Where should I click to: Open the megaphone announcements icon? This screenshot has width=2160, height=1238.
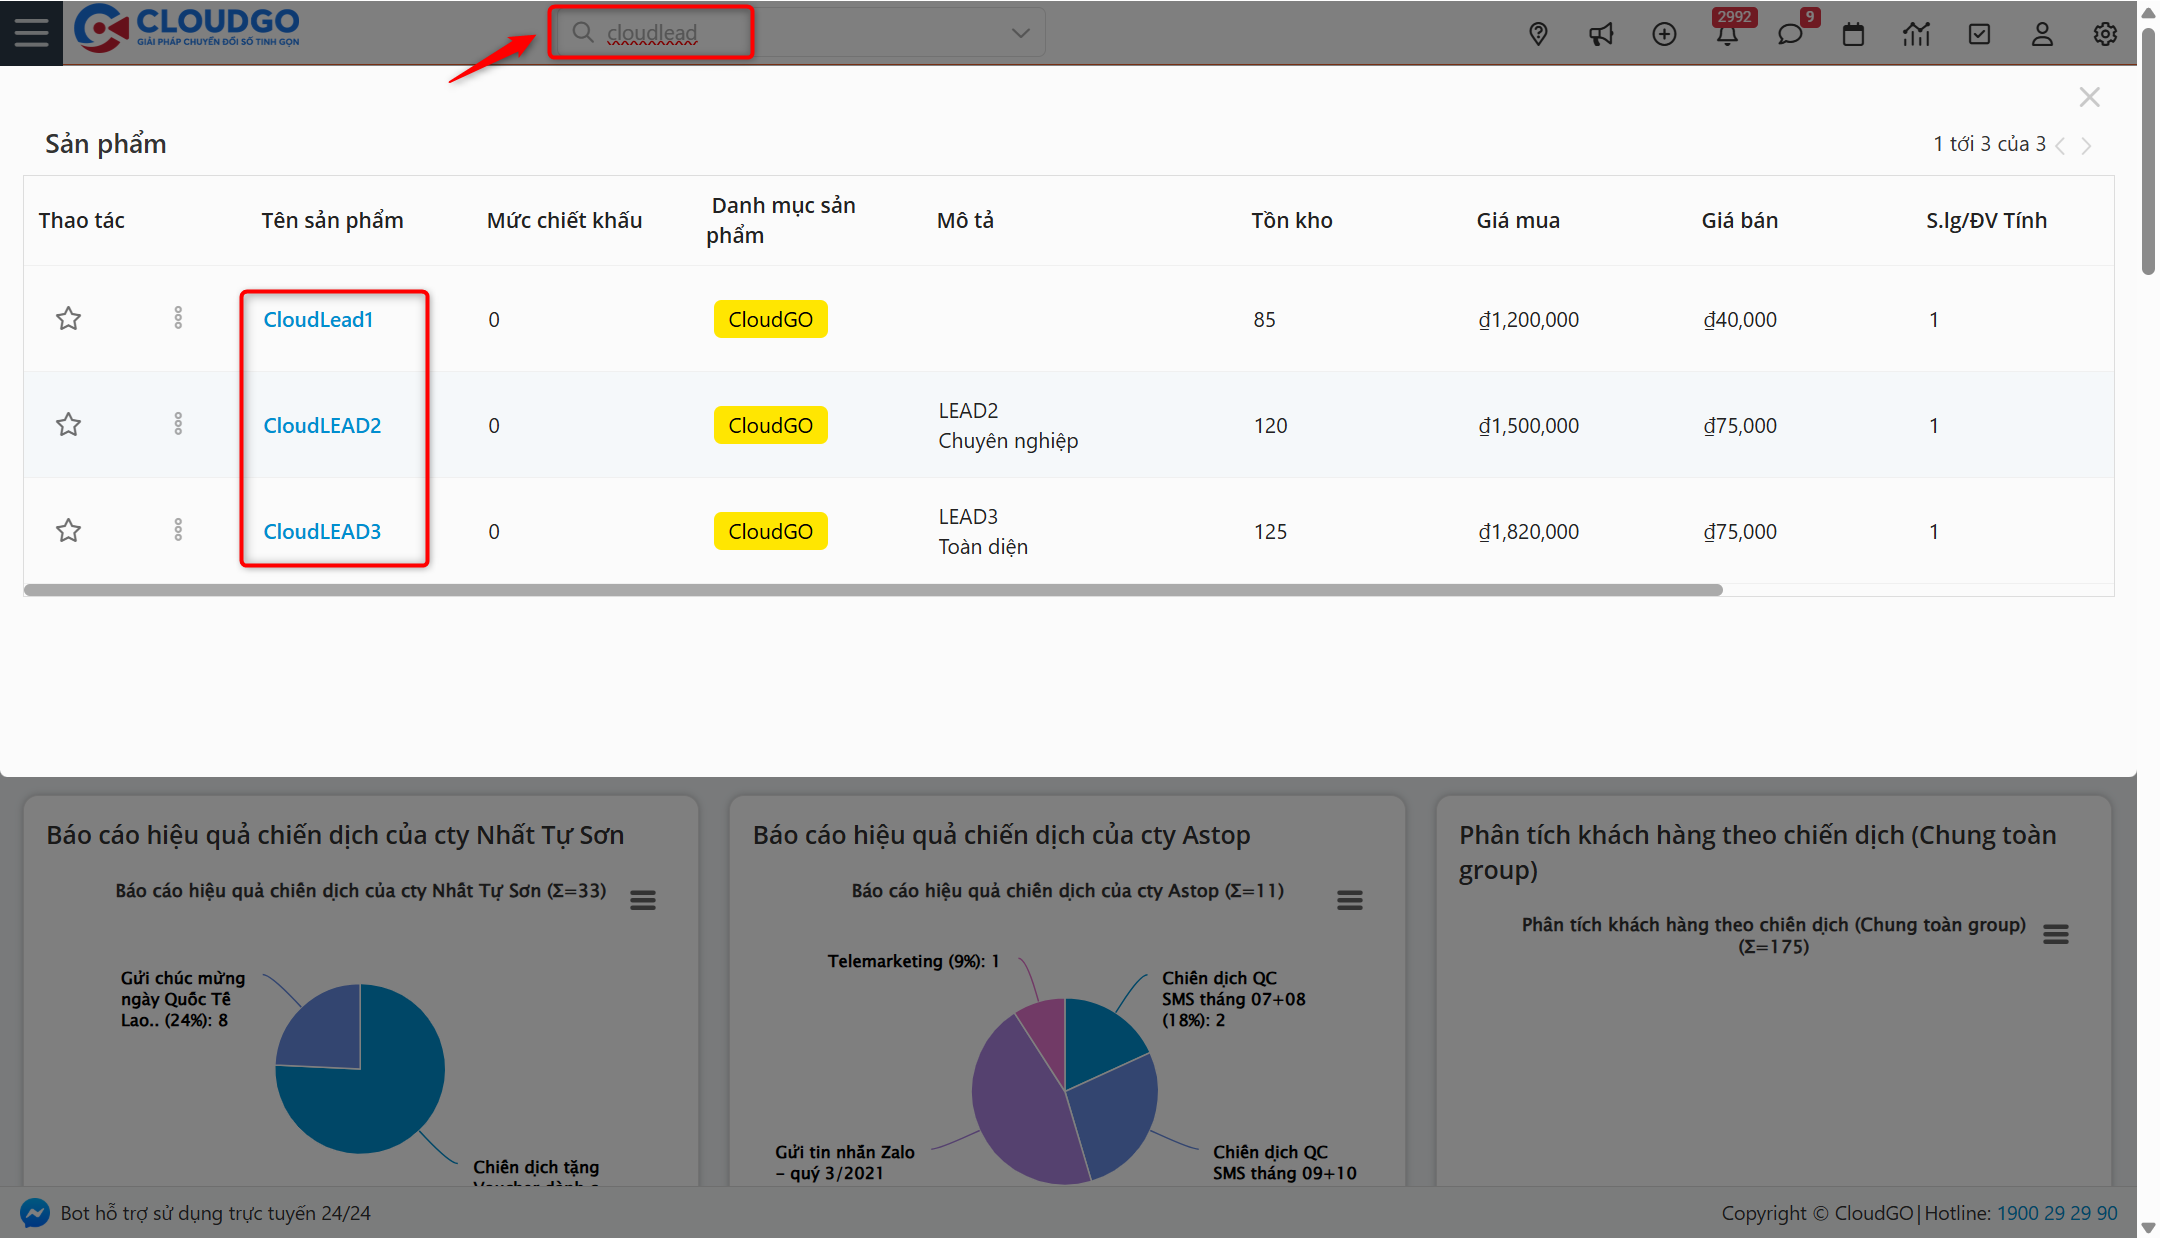click(x=1601, y=34)
